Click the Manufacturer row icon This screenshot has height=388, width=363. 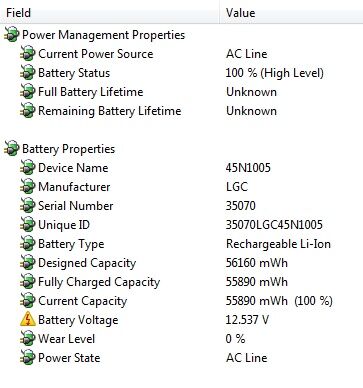tap(28, 186)
